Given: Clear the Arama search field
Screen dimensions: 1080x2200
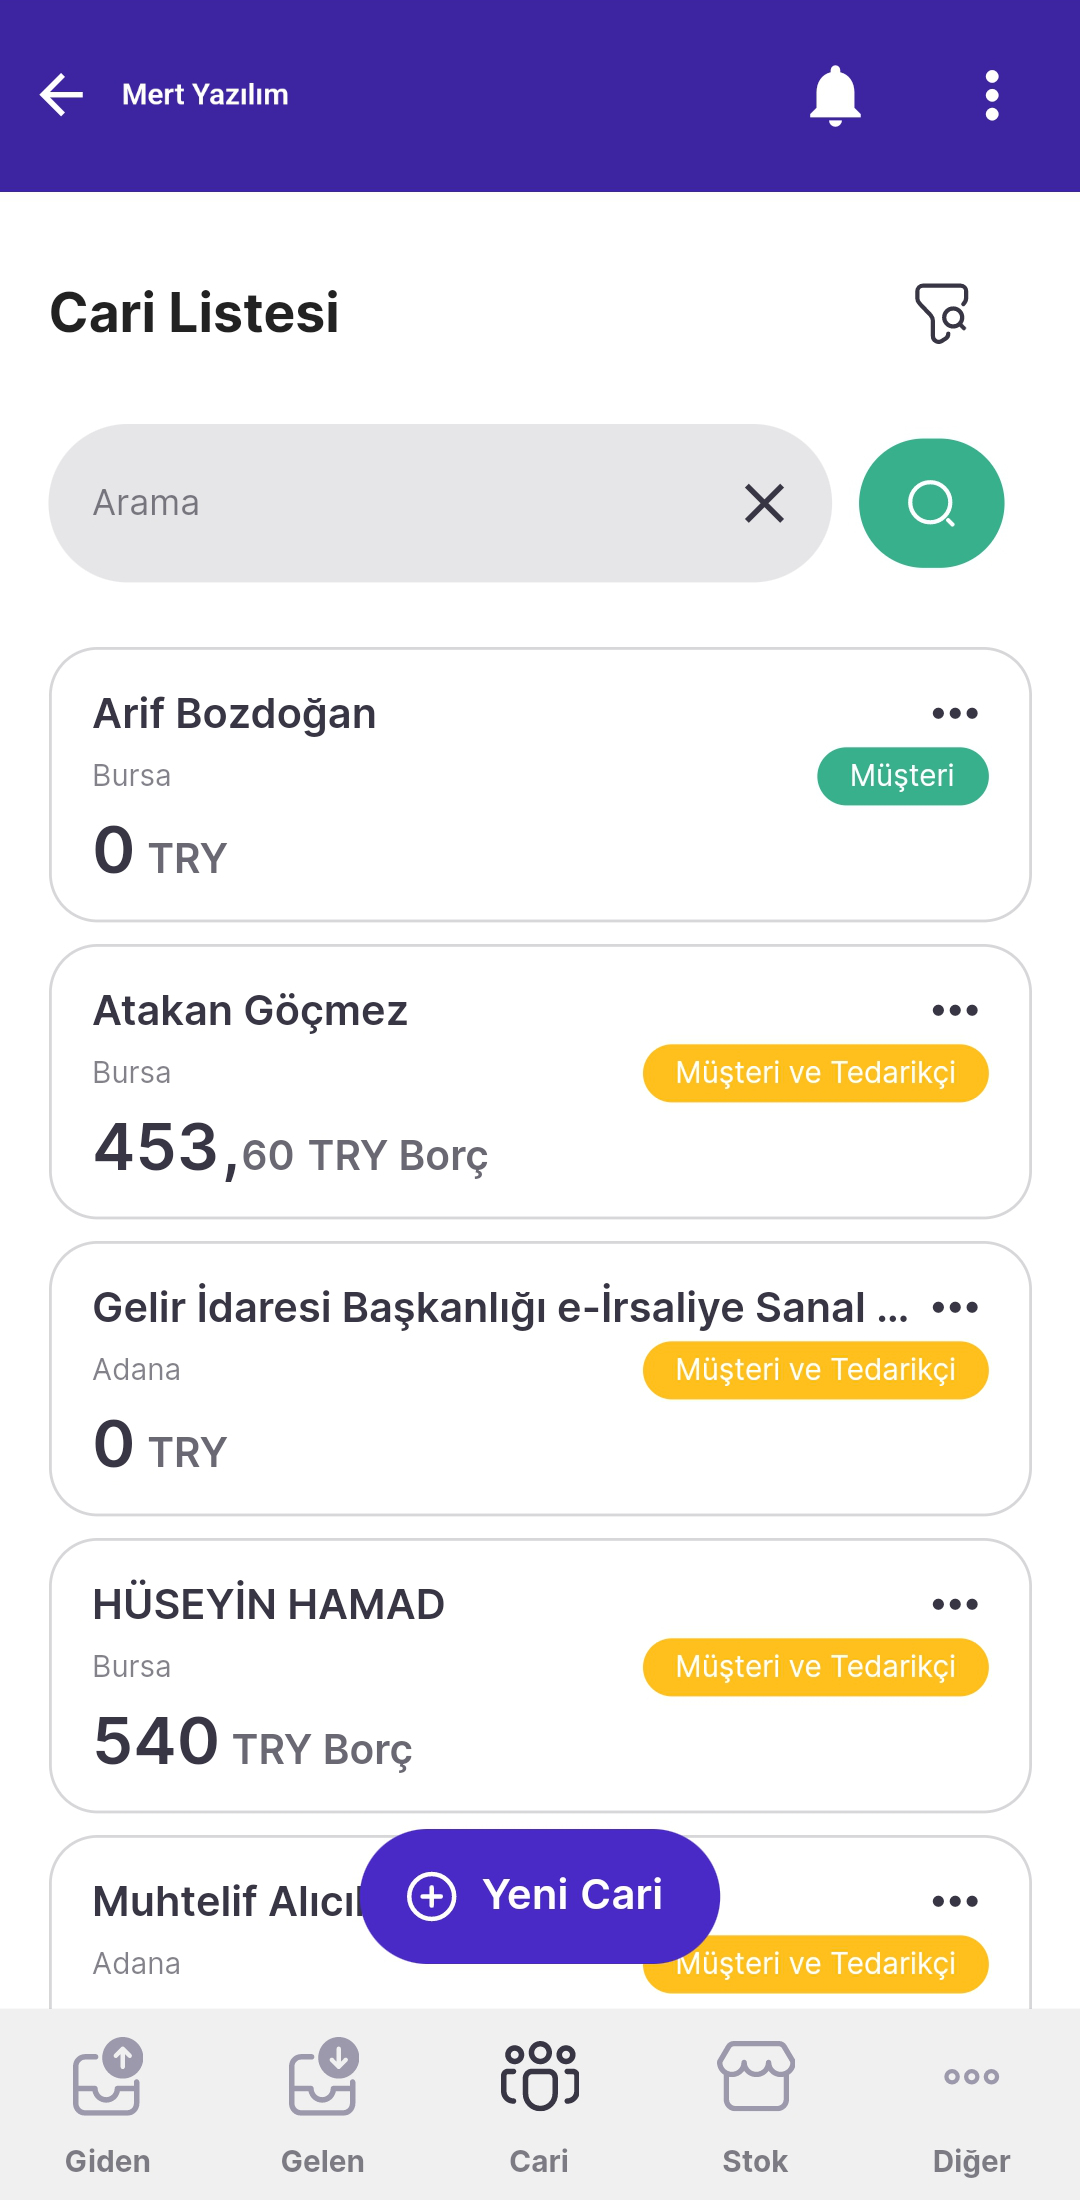Looking at the screenshot, I should [x=764, y=503].
